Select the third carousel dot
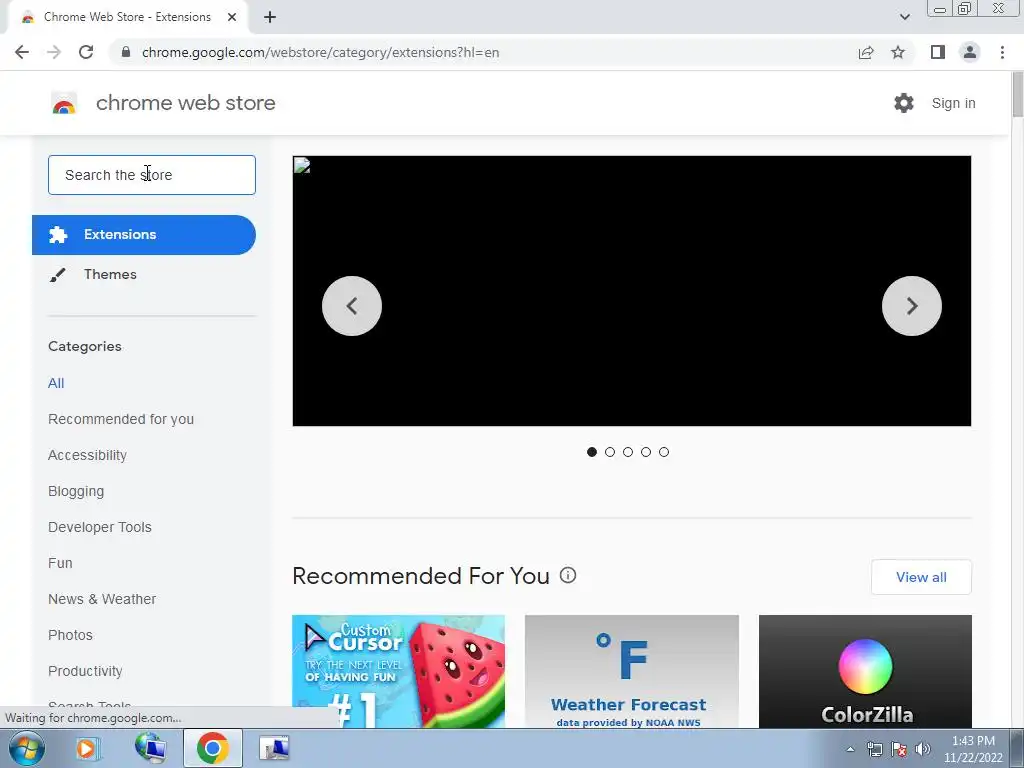1024x768 pixels. click(x=628, y=452)
